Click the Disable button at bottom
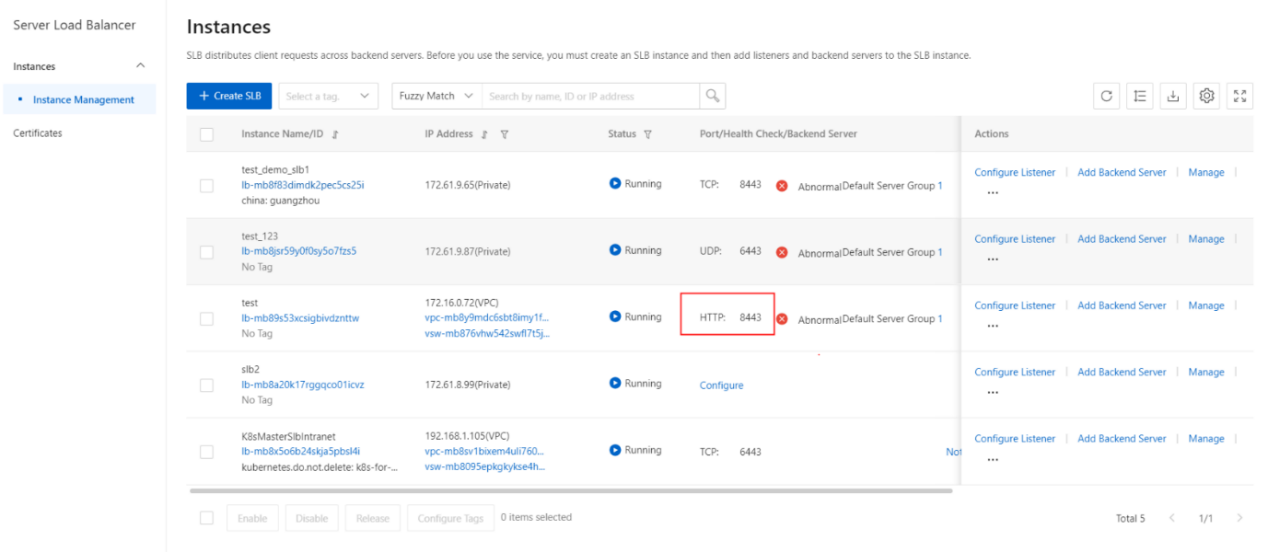 pyautogui.click(x=312, y=518)
